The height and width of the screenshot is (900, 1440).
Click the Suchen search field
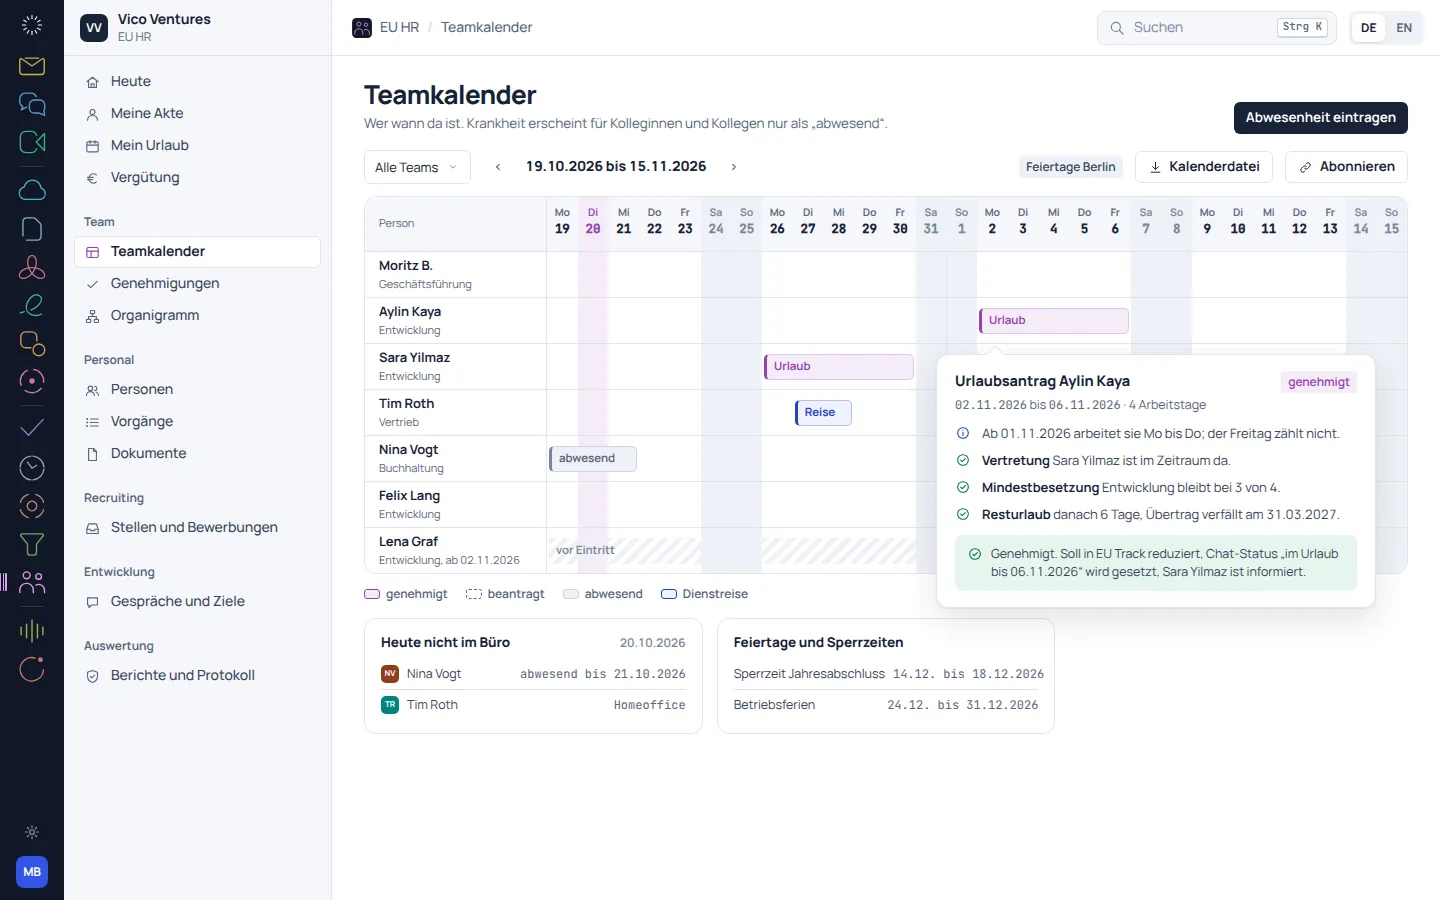1216,28
